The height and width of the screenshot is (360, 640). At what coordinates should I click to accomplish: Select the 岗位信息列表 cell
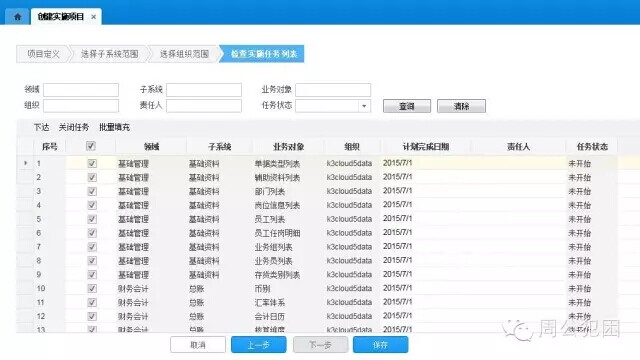click(x=277, y=205)
